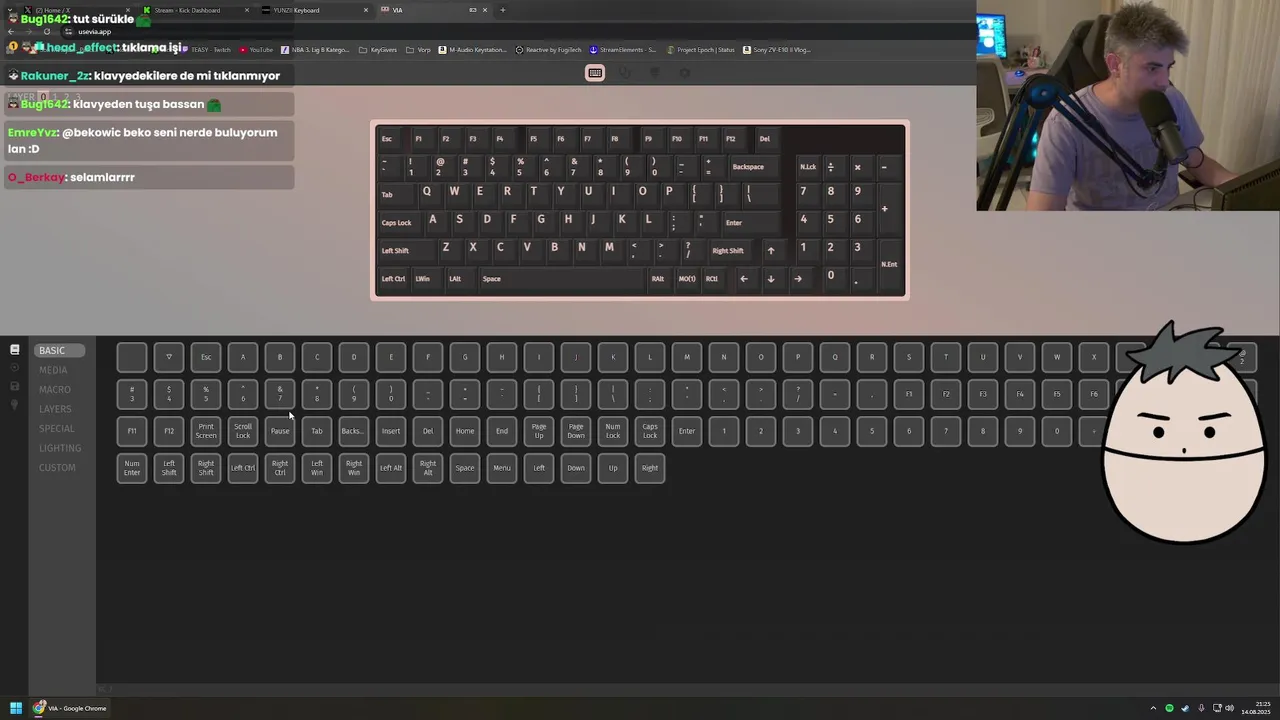
Task: Open the Configure keyboard icon in VIA header
Action: coord(595,73)
